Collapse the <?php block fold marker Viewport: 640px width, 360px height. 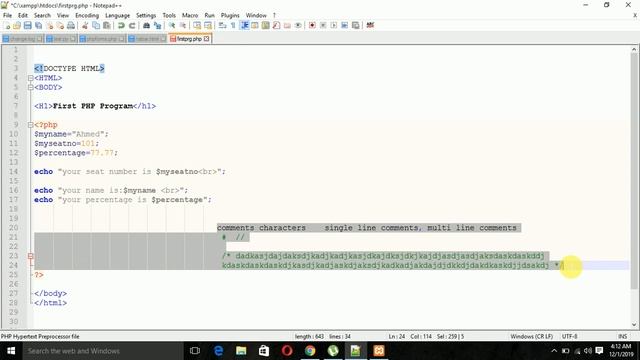[x=31, y=125]
